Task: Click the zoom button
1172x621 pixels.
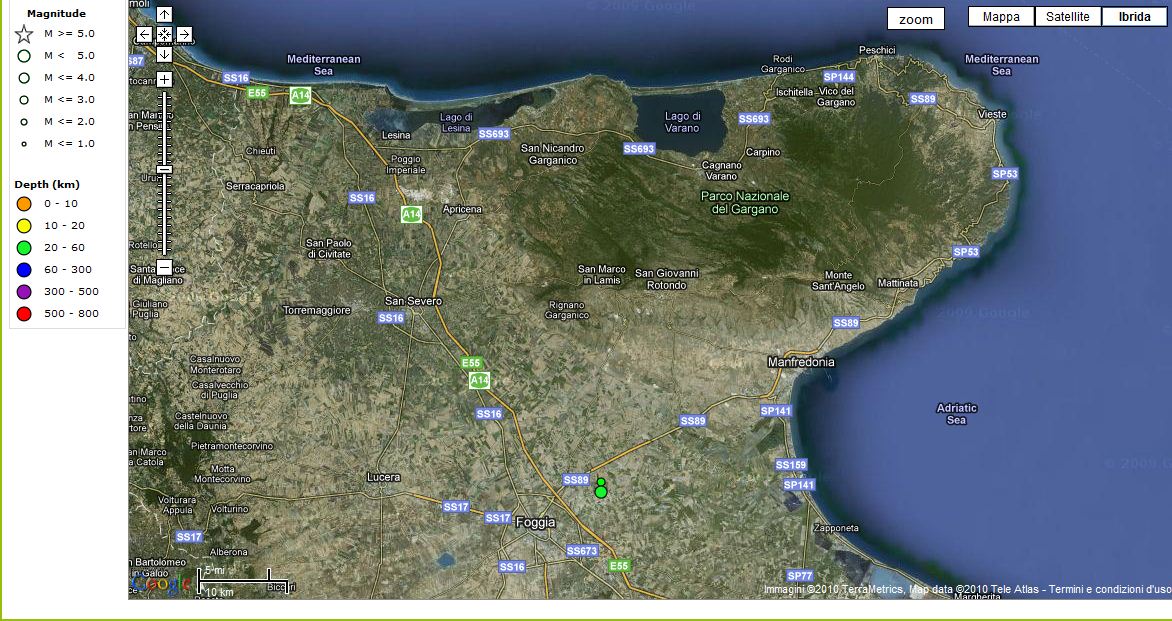Action: [916, 19]
